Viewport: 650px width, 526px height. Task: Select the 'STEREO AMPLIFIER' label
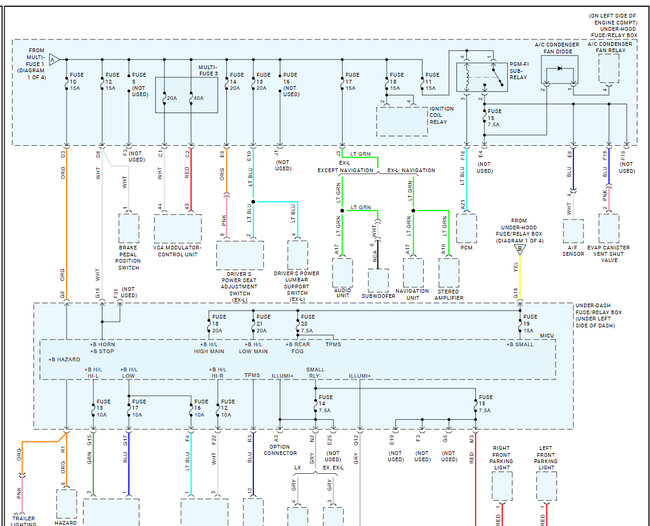pyautogui.click(x=449, y=294)
